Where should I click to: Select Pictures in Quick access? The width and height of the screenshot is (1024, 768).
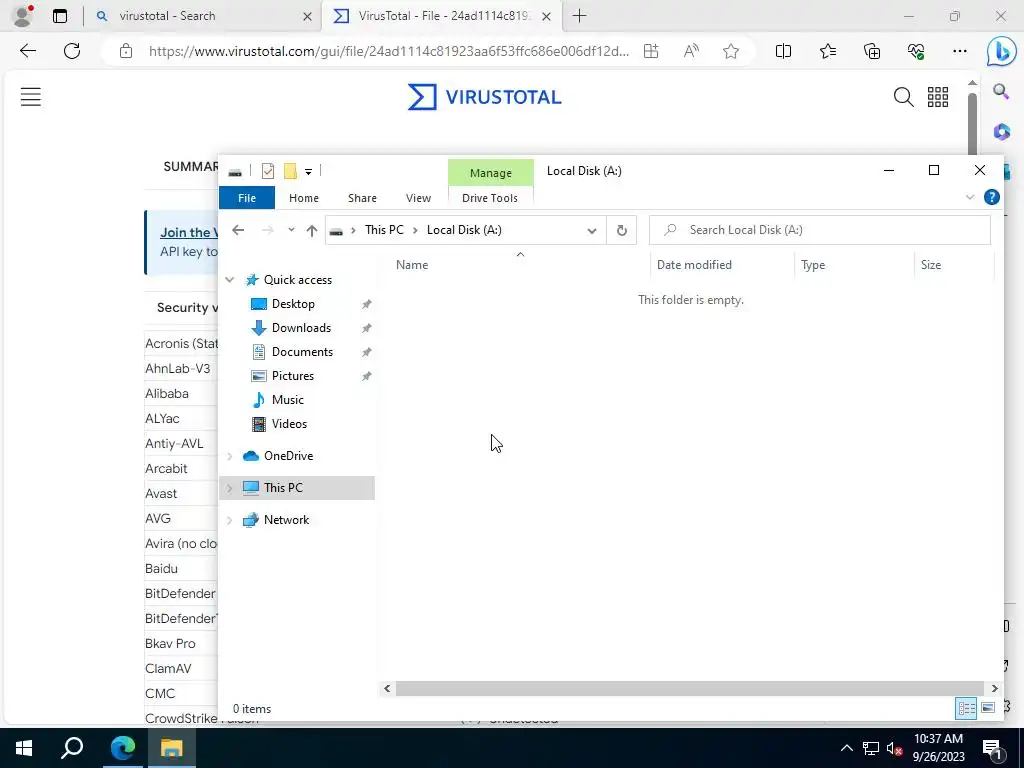[x=293, y=376]
